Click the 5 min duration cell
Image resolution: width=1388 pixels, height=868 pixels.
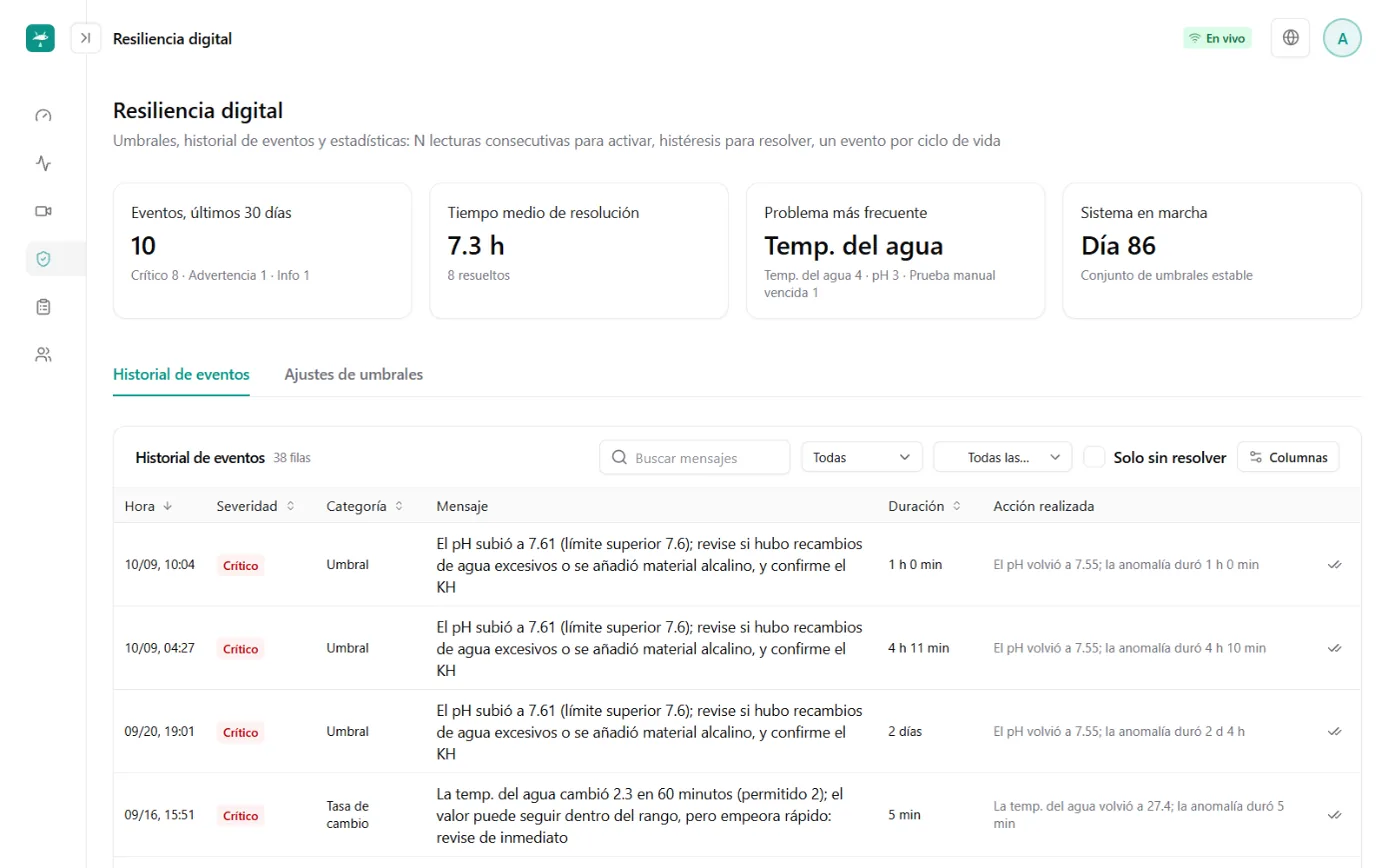point(904,815)
